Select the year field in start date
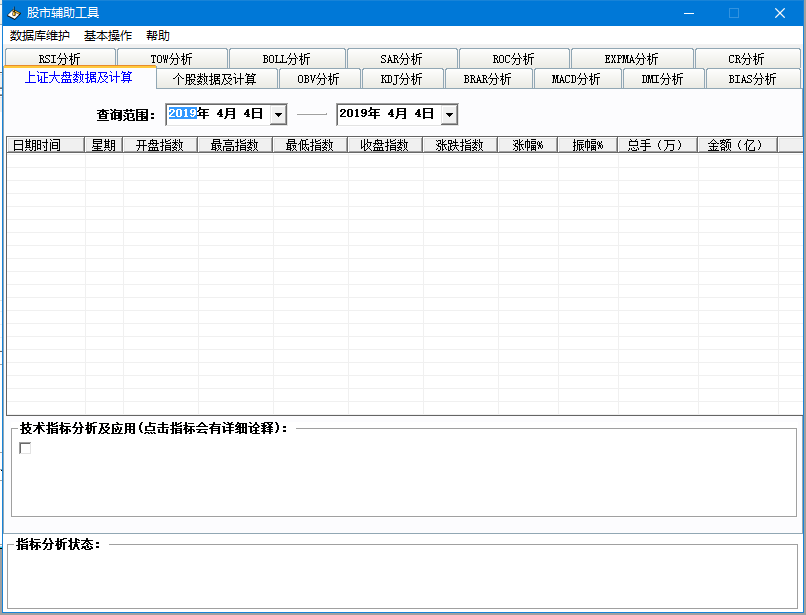 click(182, 114)
